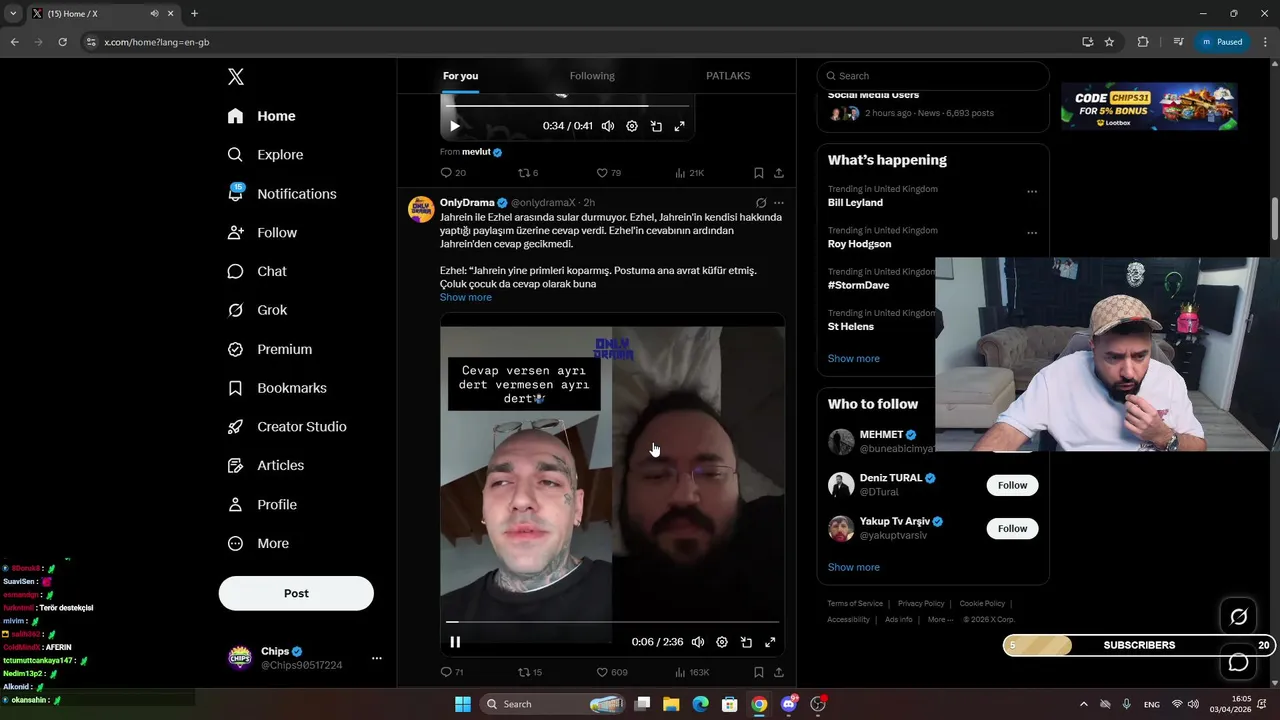Open the Terms of Service link
Viewport: 1280px width, 720px height.
855,603
